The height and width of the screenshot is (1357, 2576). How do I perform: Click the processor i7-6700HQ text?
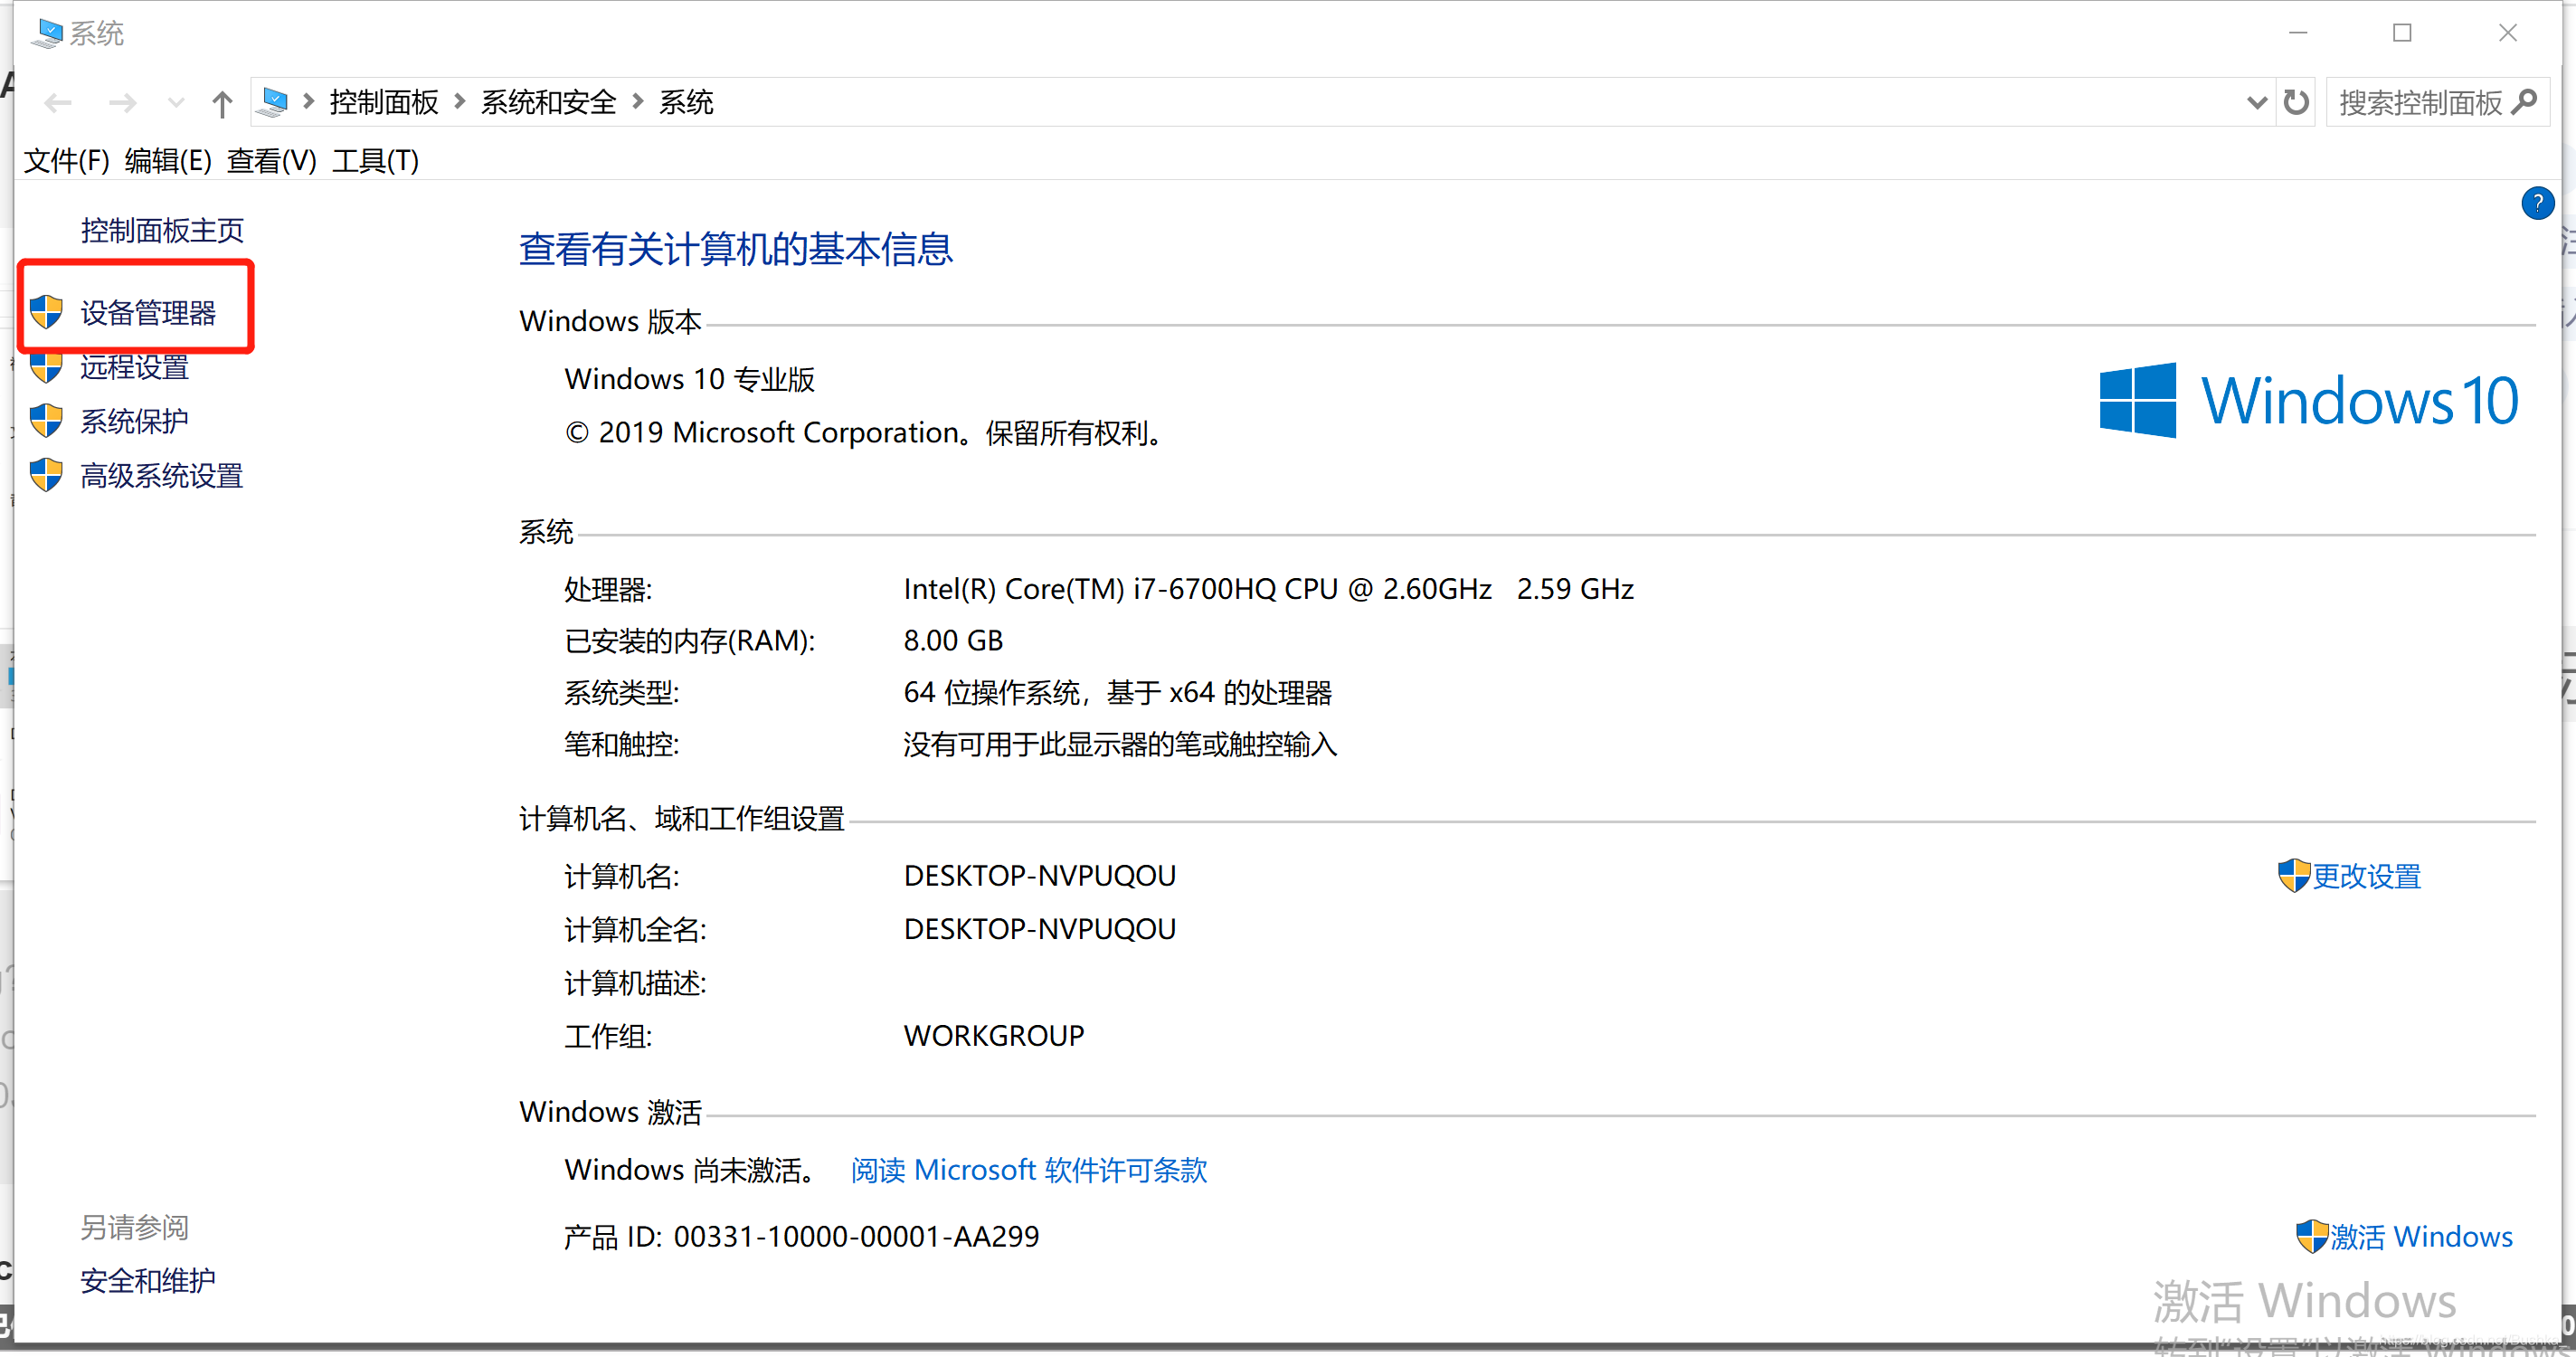tap(1268, 588)
